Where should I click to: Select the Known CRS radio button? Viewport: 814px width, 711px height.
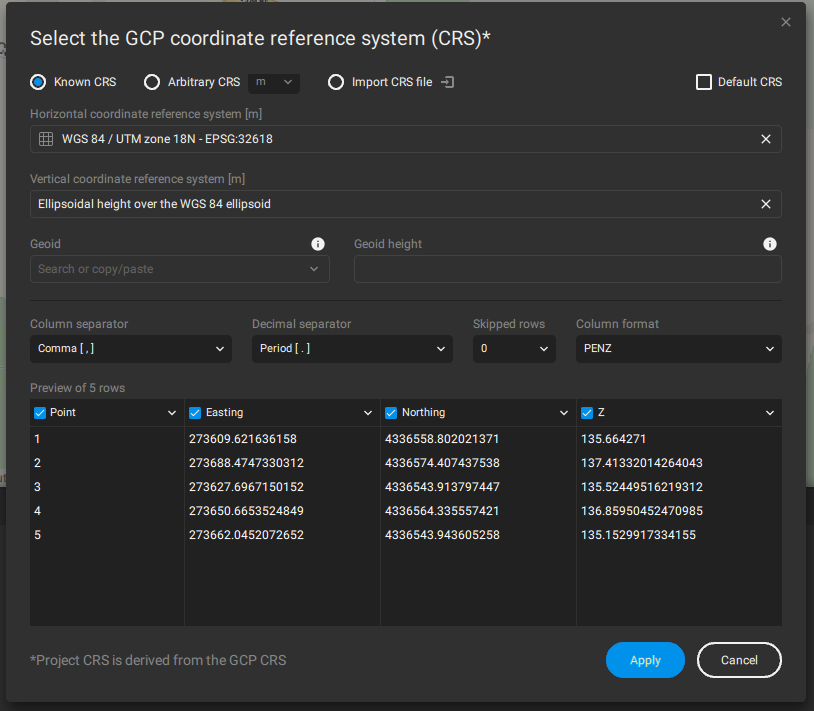pyautogui.click(x=38, y=82)
